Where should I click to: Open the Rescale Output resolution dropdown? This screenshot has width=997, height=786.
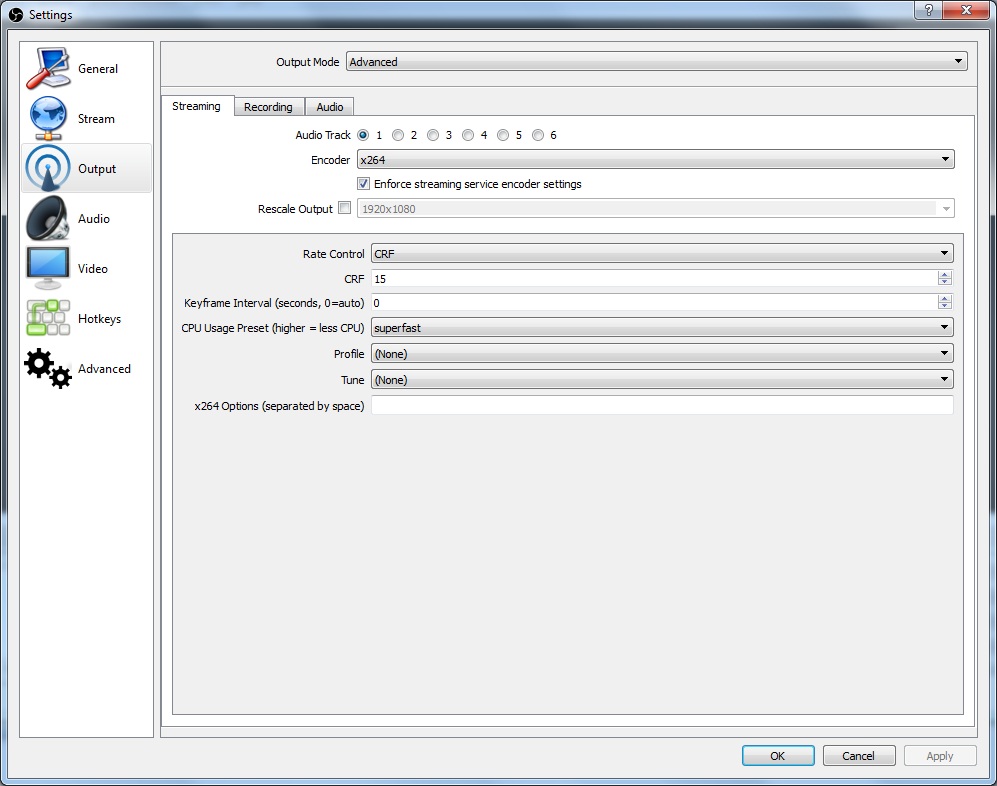656,209
